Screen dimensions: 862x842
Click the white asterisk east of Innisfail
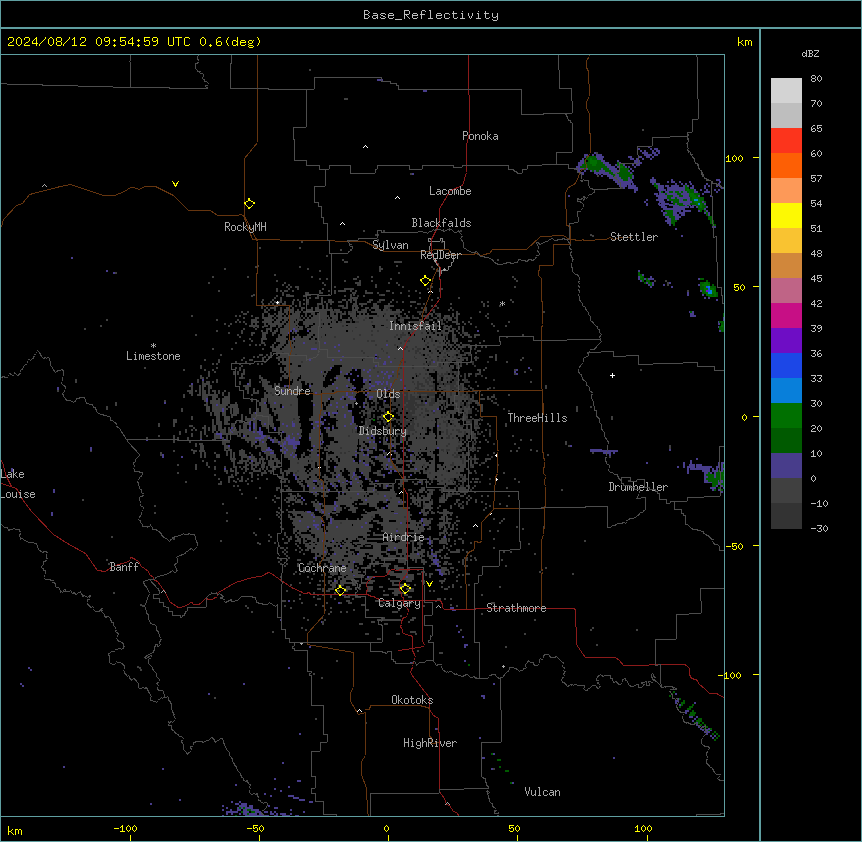tap(502, 303)
